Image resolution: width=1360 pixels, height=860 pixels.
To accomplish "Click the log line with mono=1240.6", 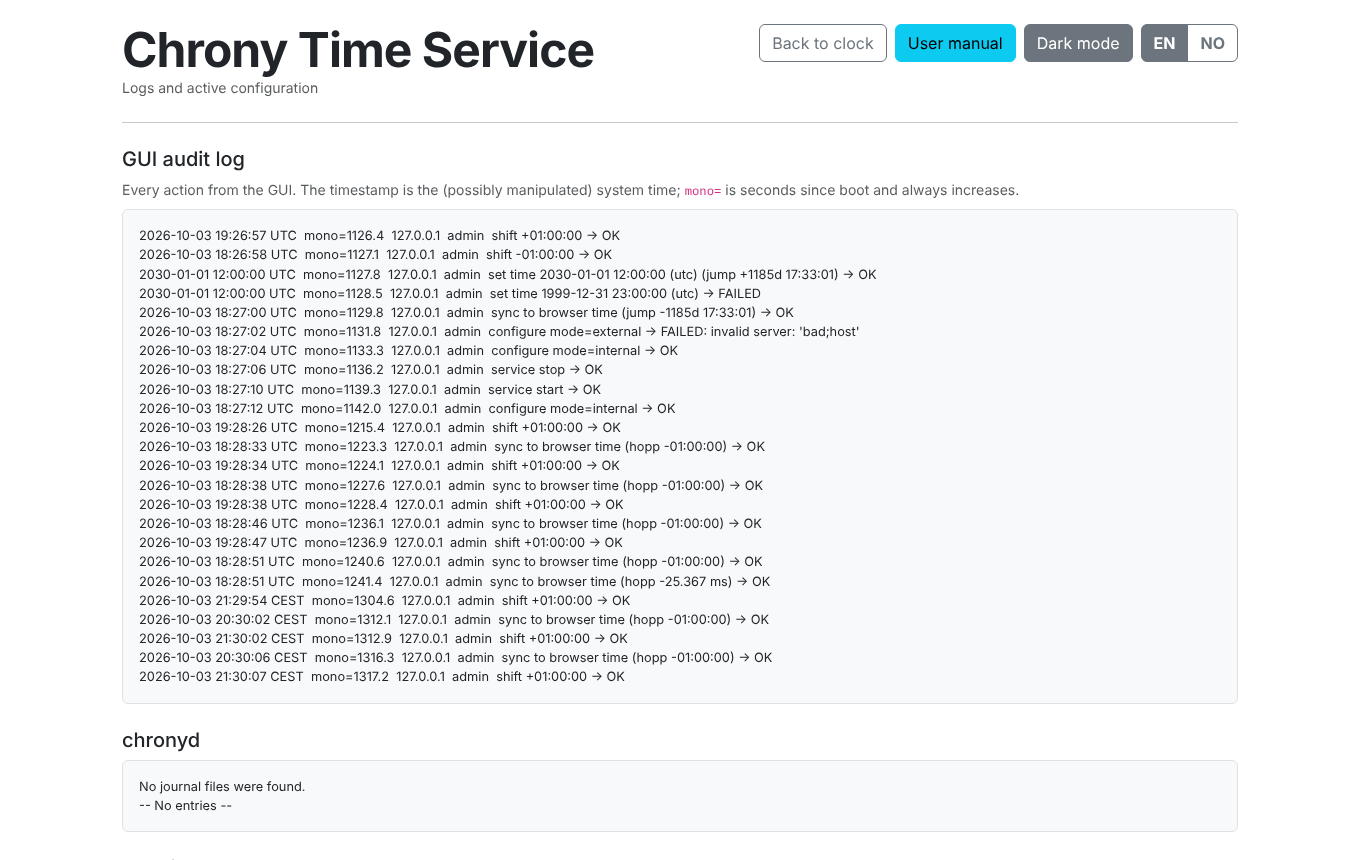I will click(x=451, y=561).
